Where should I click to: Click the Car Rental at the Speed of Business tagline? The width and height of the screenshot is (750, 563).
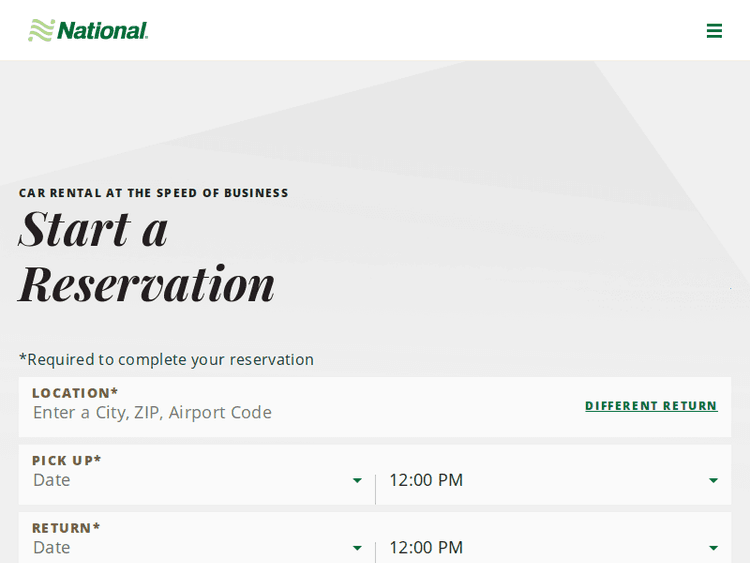click(153, 193)
